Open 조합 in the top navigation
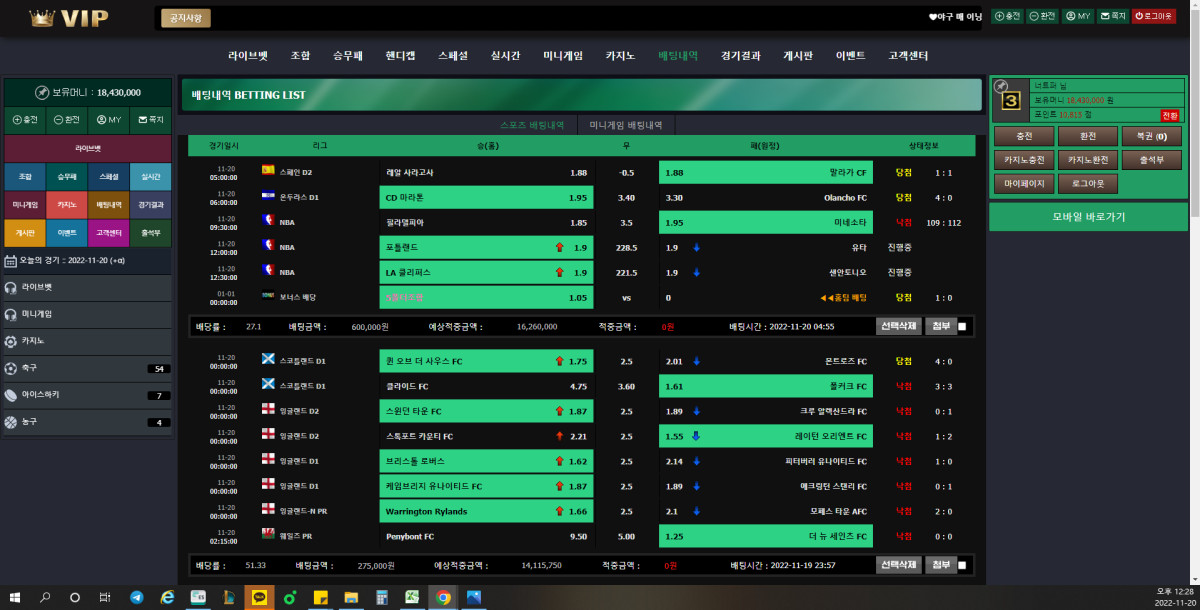 click(300, 56)
